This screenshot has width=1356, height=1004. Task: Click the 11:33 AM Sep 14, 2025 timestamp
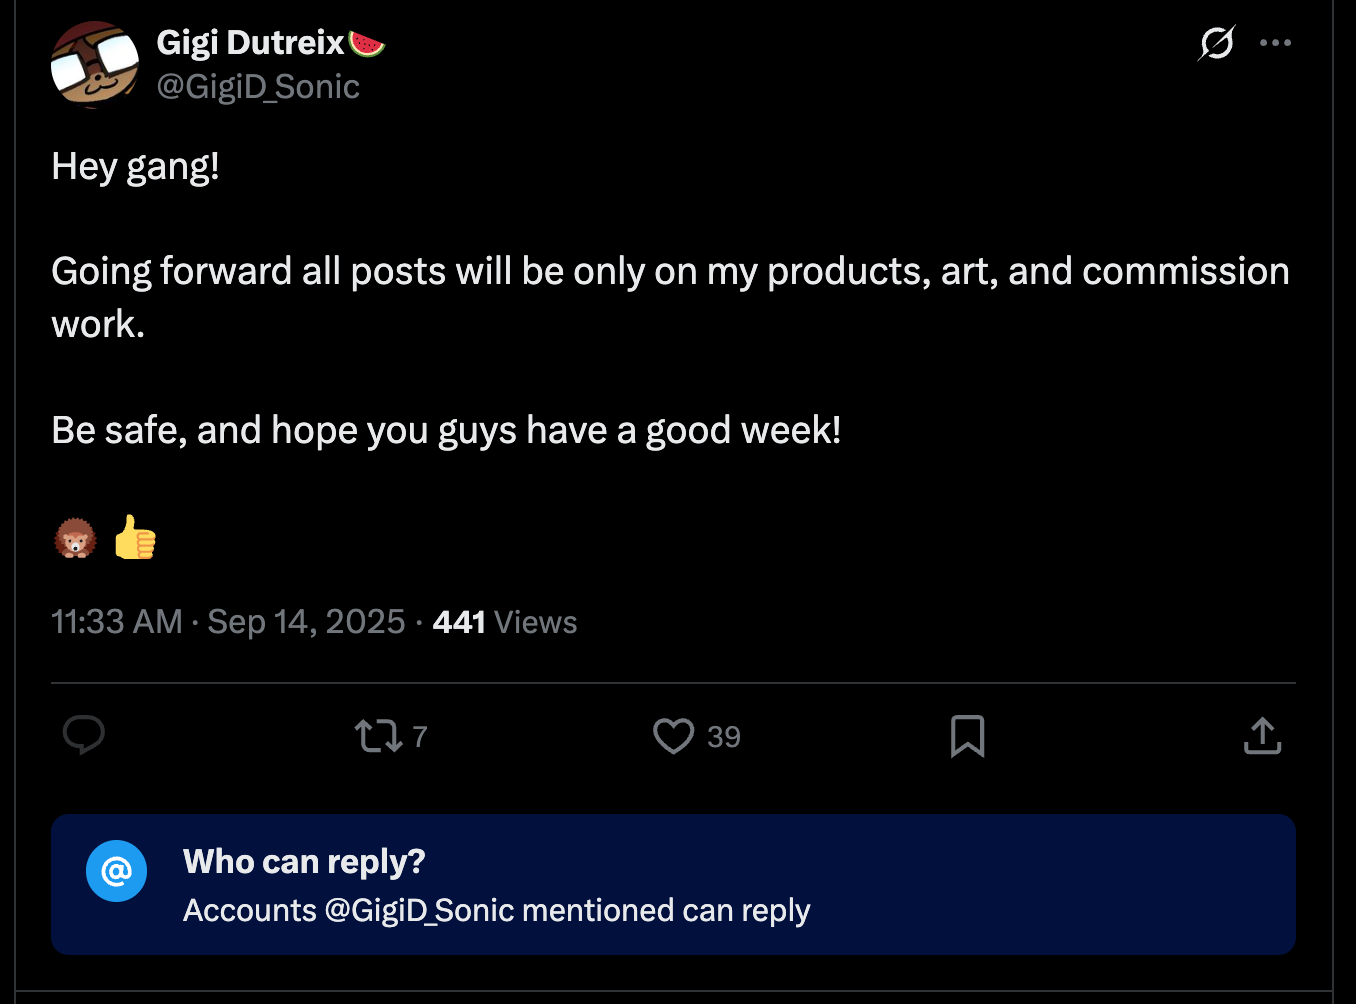(228, 622)
